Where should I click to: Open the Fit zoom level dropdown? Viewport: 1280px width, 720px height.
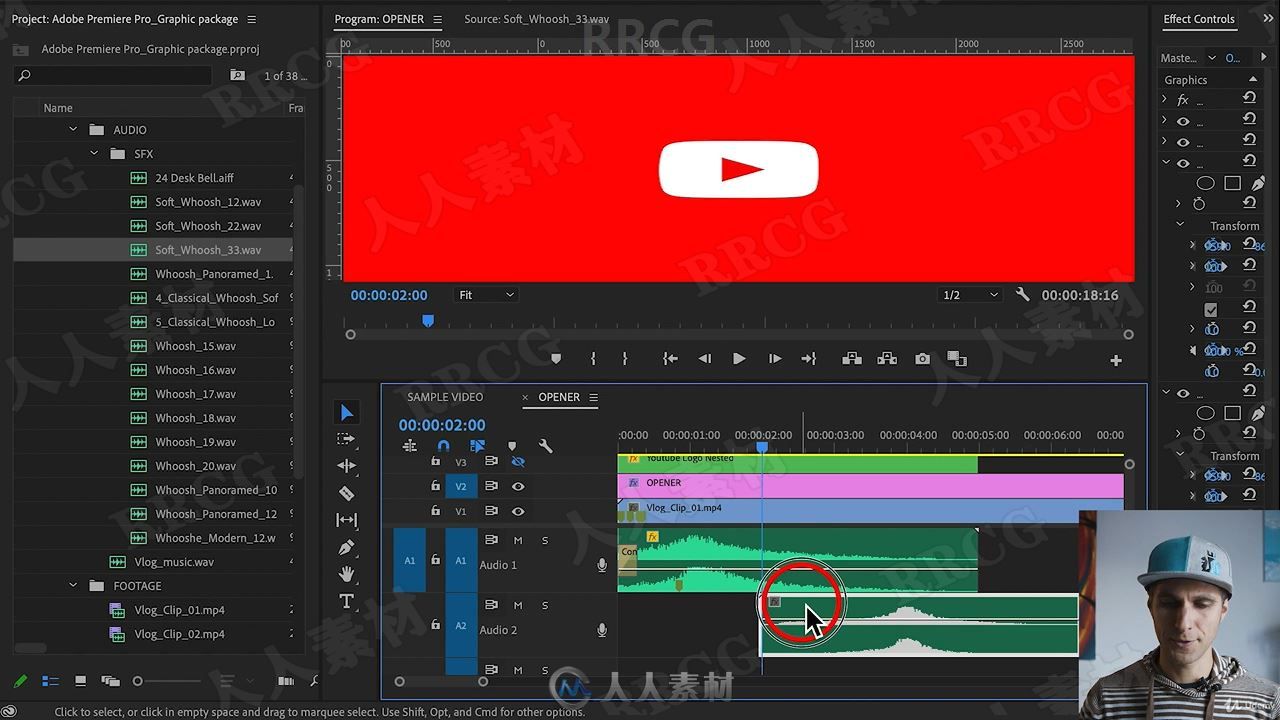click(x=486, y=295)
